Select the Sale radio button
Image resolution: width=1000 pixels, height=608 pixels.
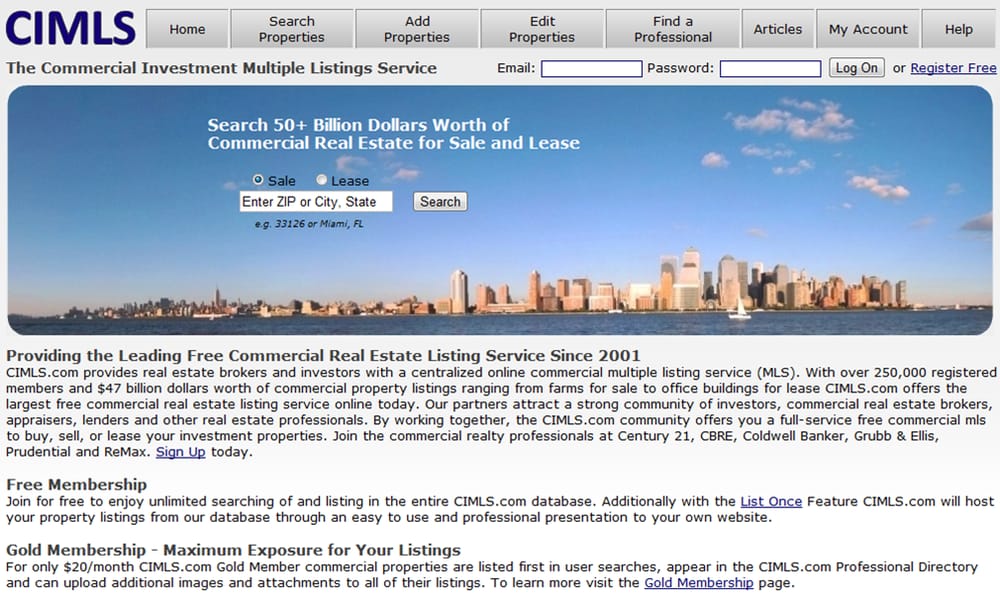click(258, 180)
